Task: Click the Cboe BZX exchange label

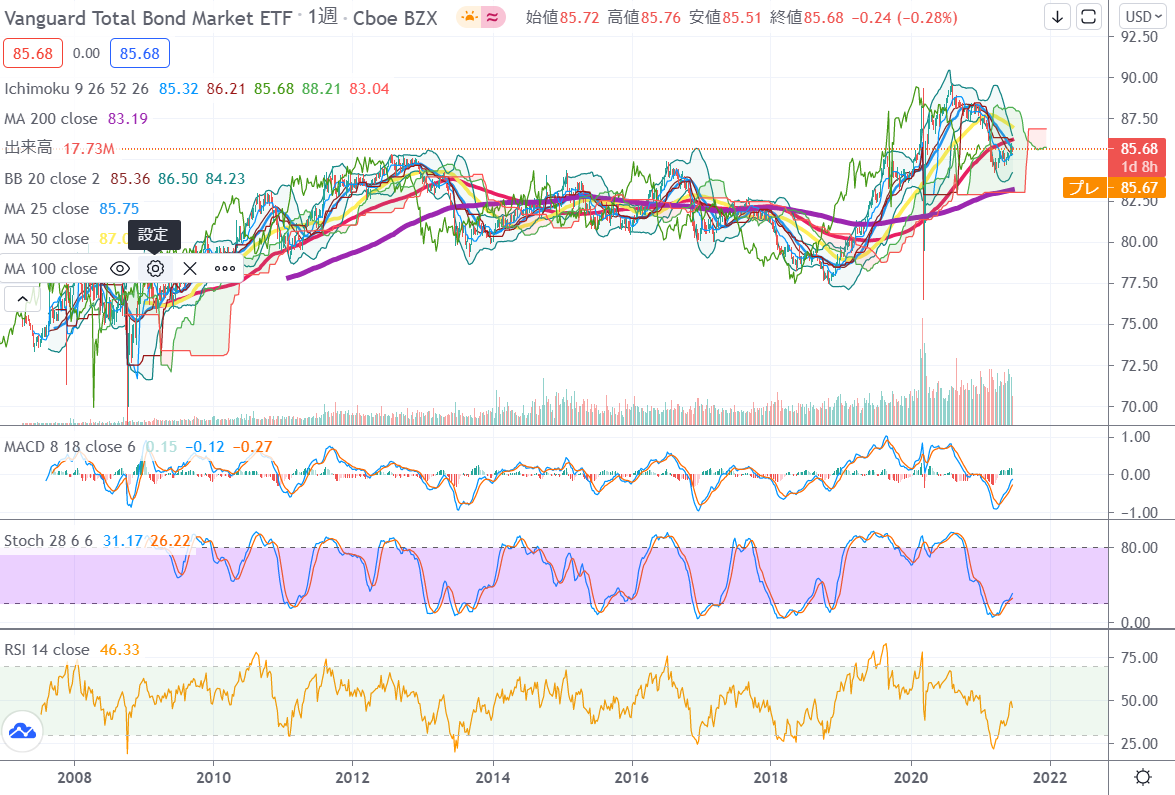Action: click(395, 18)
